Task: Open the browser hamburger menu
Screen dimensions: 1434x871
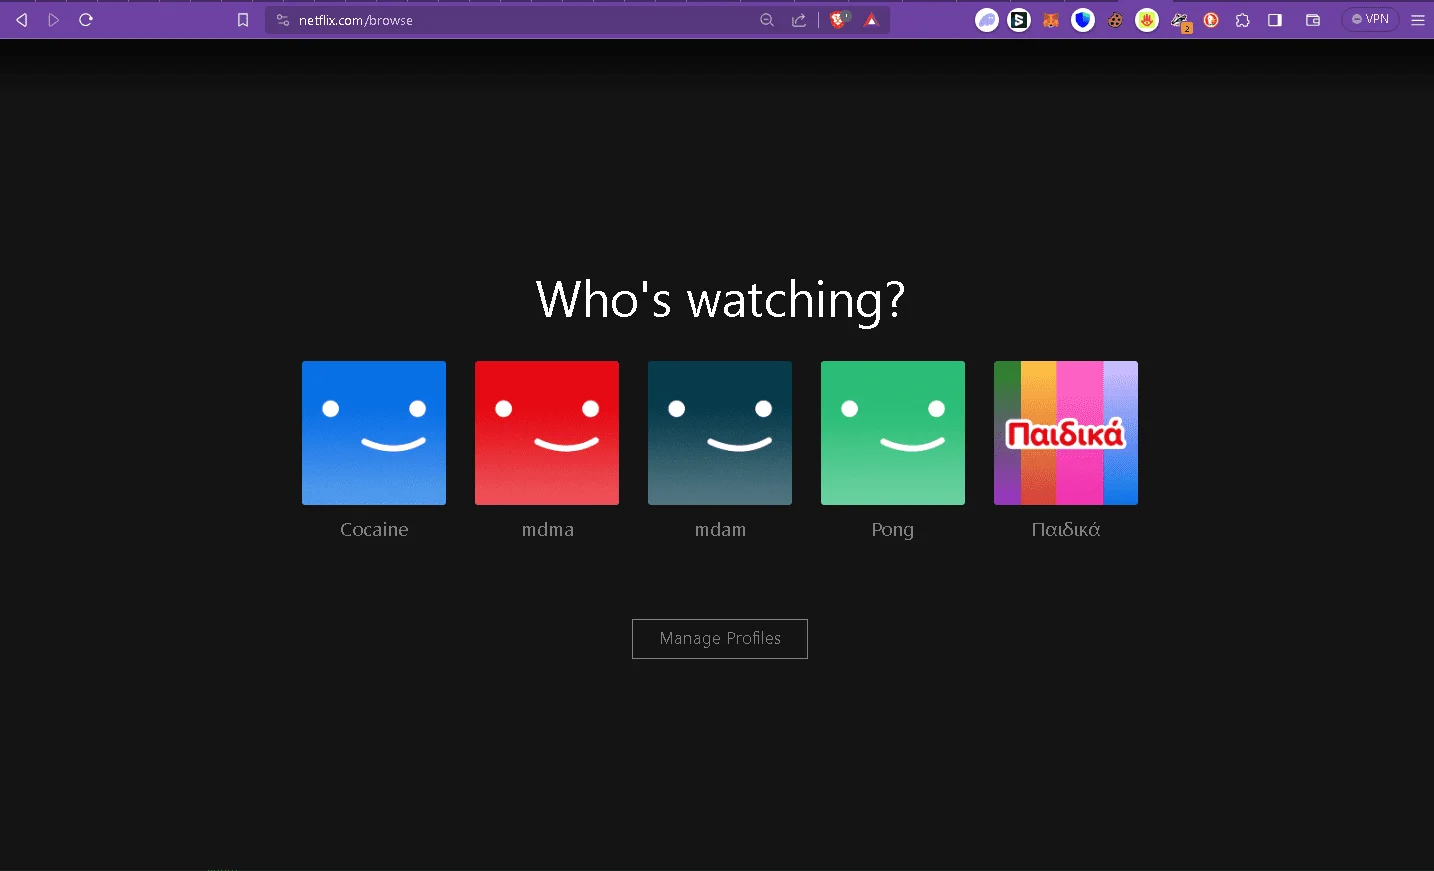Action: (1418, 20)
